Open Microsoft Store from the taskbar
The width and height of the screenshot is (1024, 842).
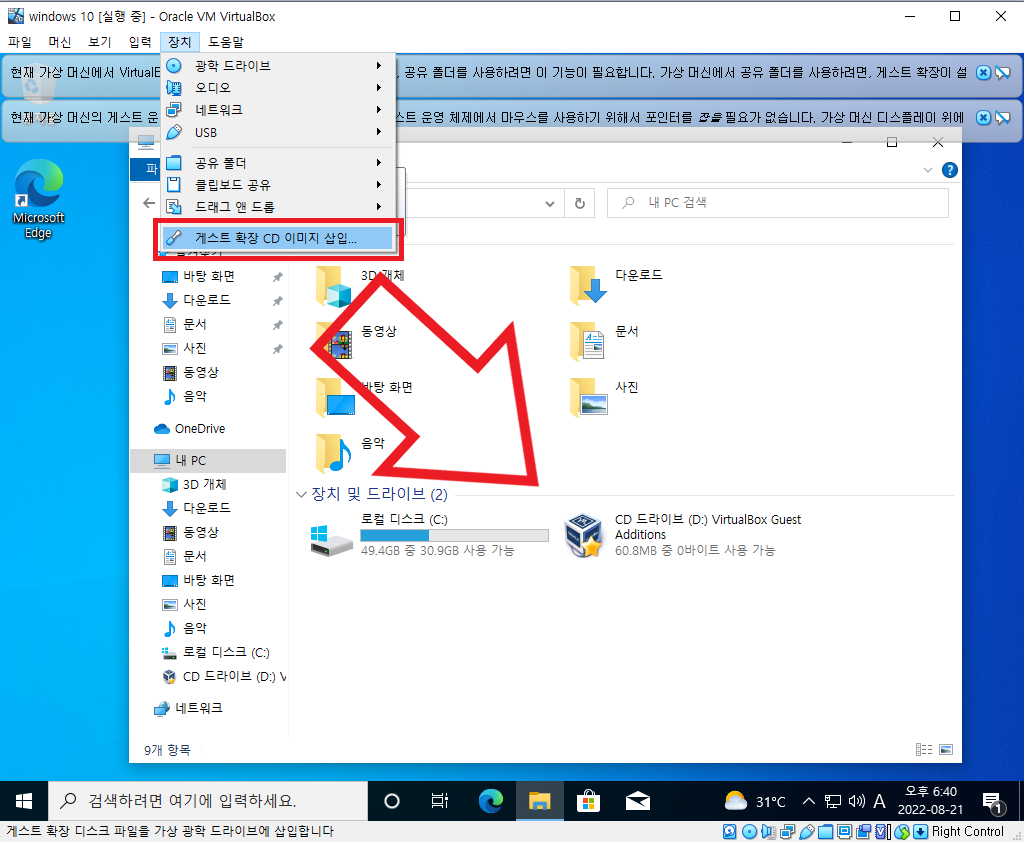tap(588, 801)
